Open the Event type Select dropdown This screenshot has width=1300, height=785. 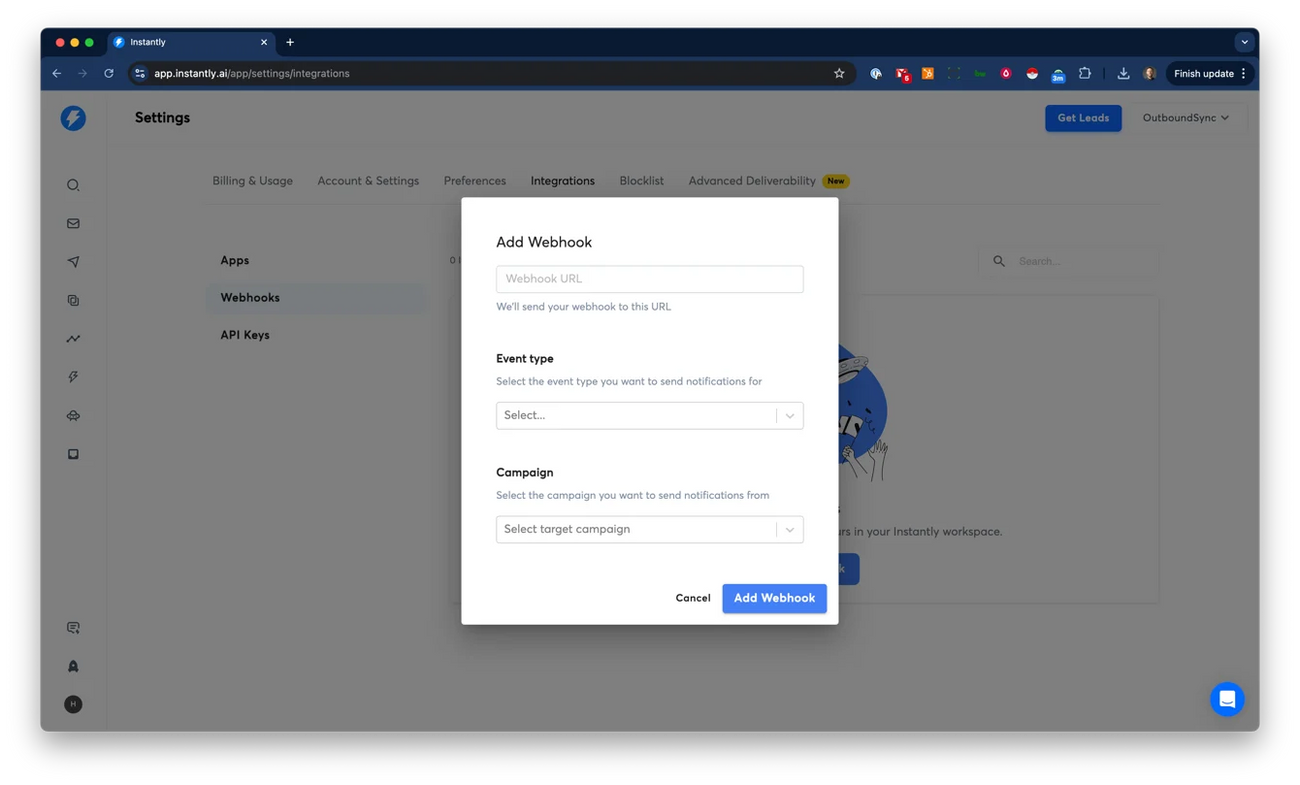649,415
